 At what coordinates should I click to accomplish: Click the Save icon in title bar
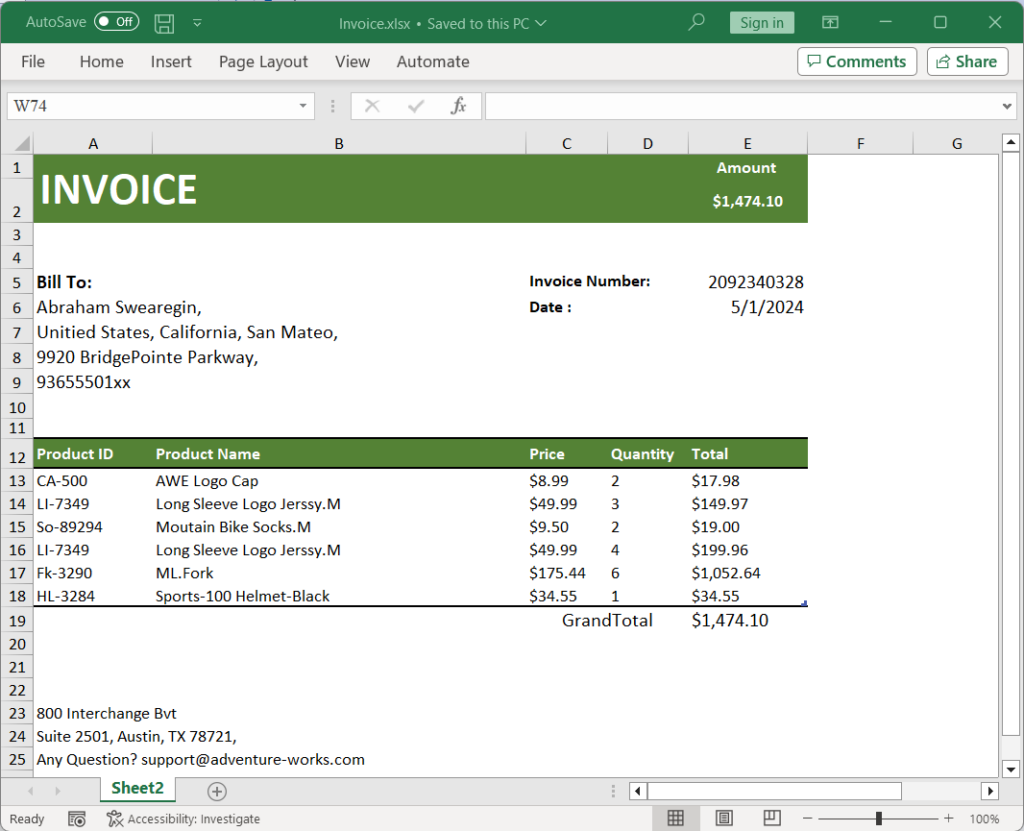click(x=164, y=22)
